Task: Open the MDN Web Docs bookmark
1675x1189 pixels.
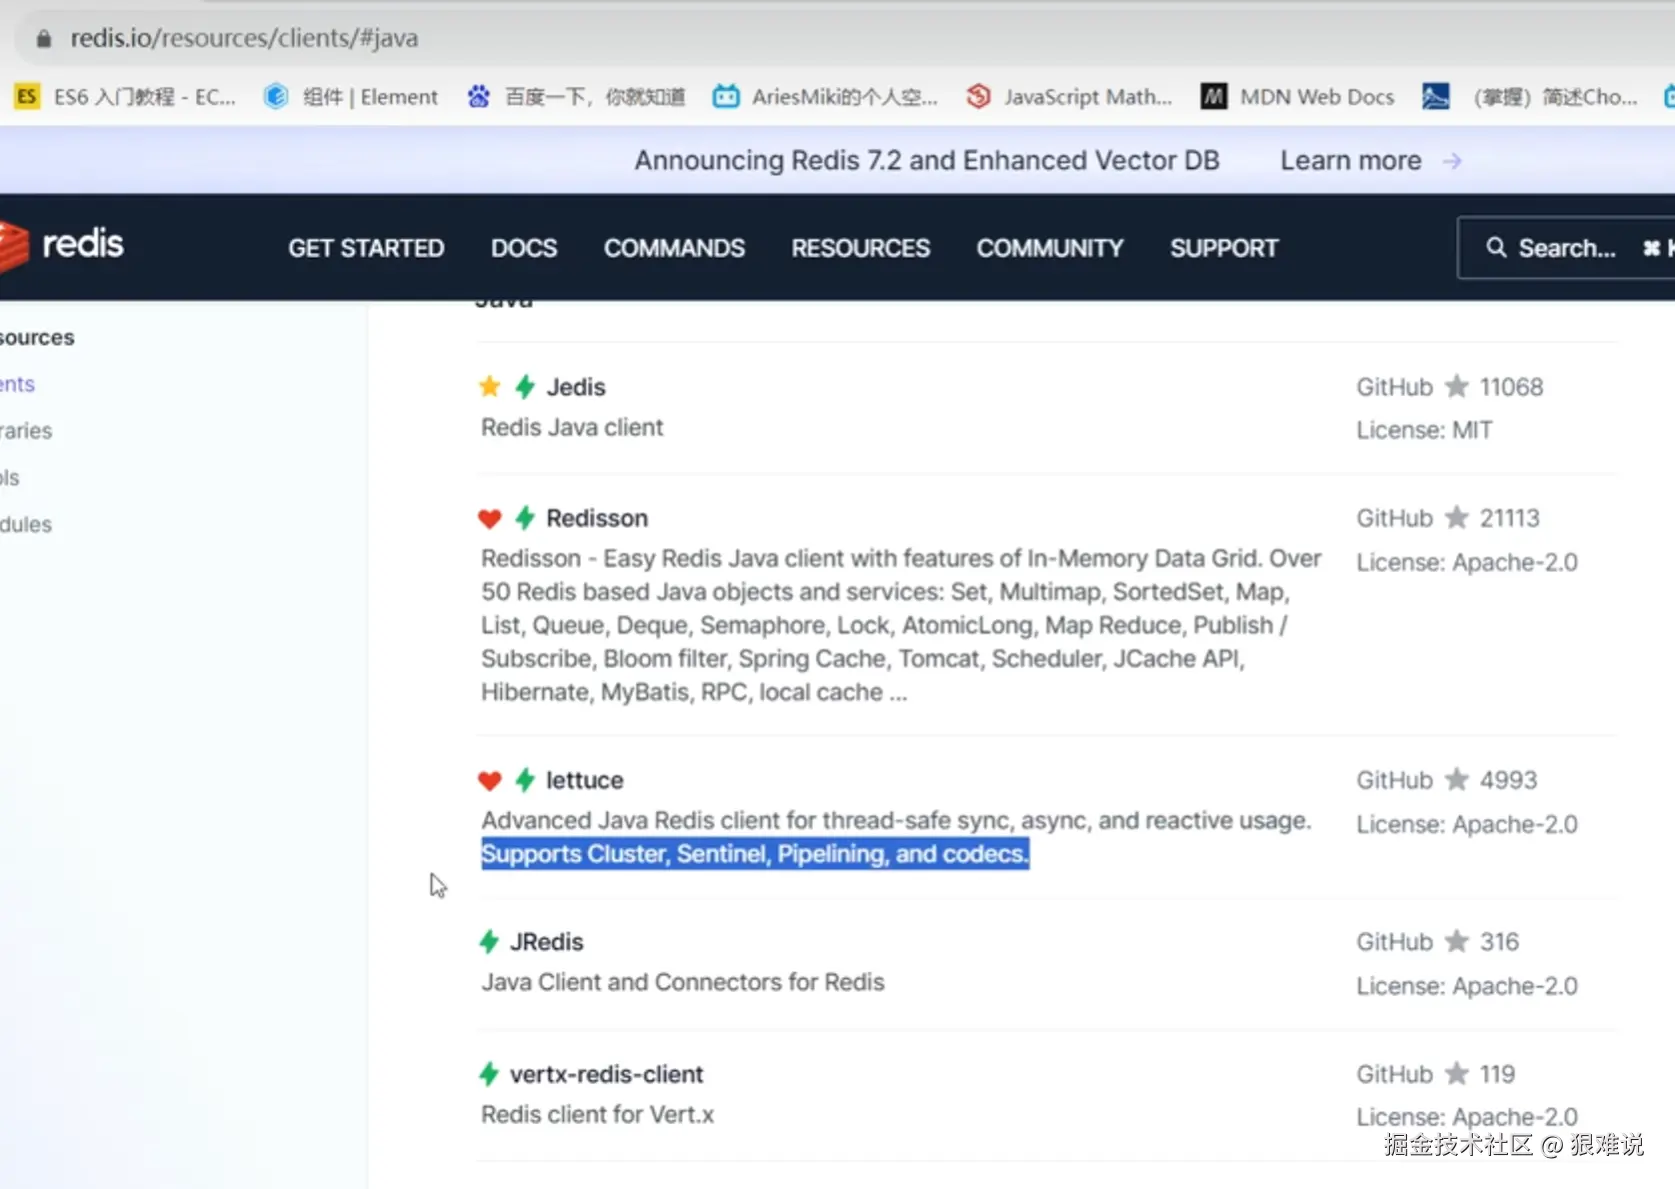Action: click(1298, 97)
